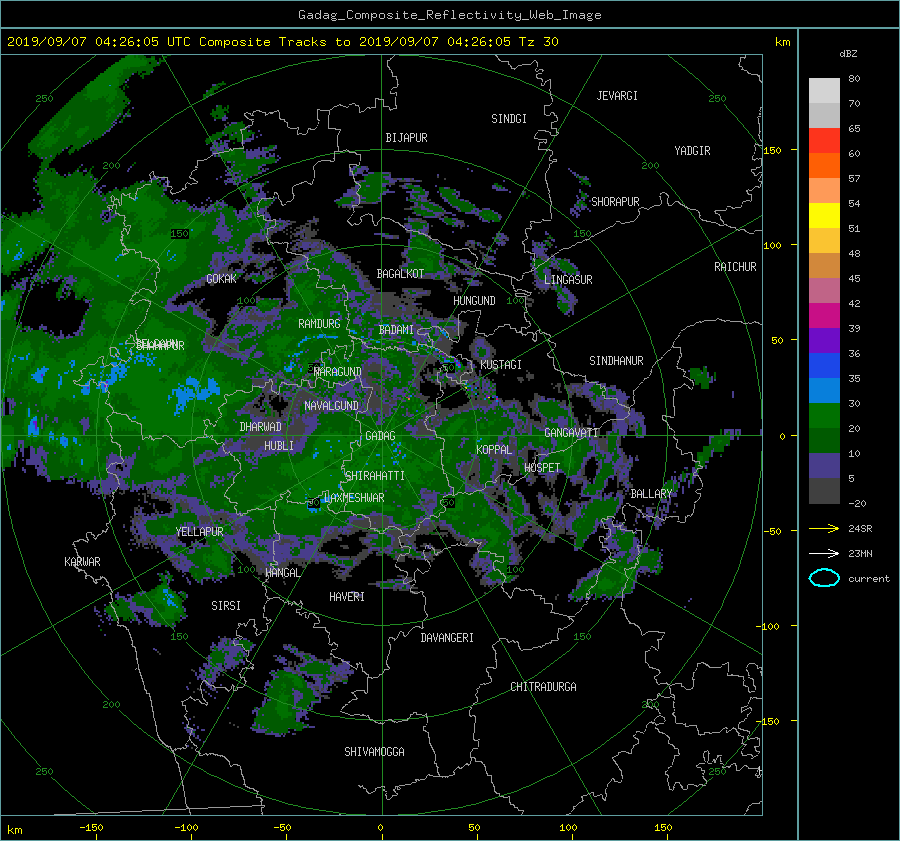Click the HAVERI city label
The image size is (900, 841).
click(x=347, y=597)
